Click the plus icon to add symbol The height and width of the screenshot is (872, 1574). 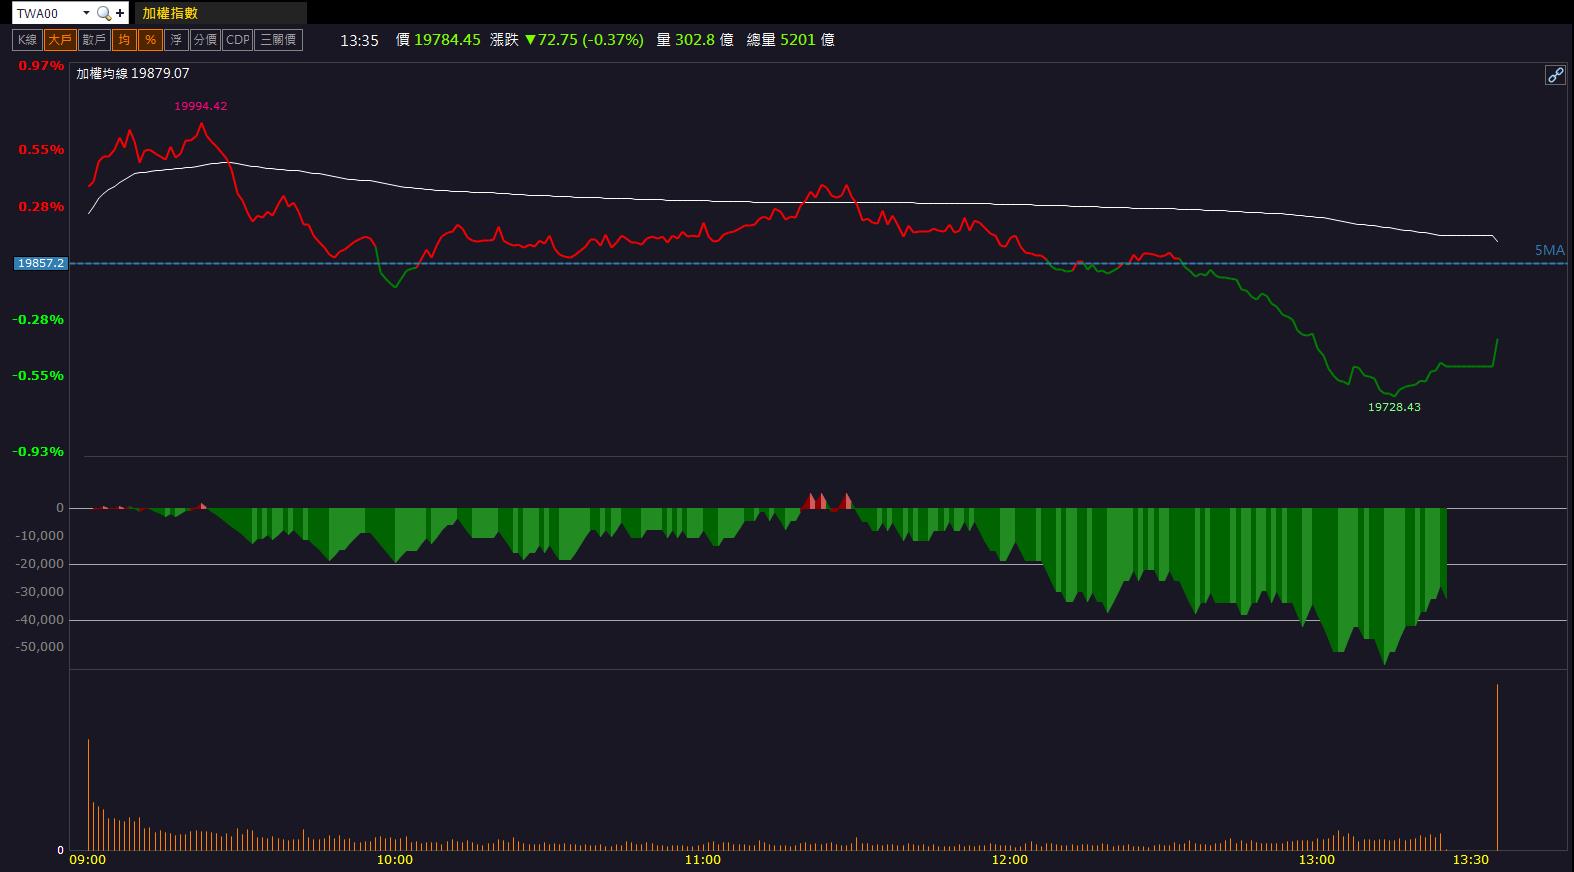click(x=120, y=13)
